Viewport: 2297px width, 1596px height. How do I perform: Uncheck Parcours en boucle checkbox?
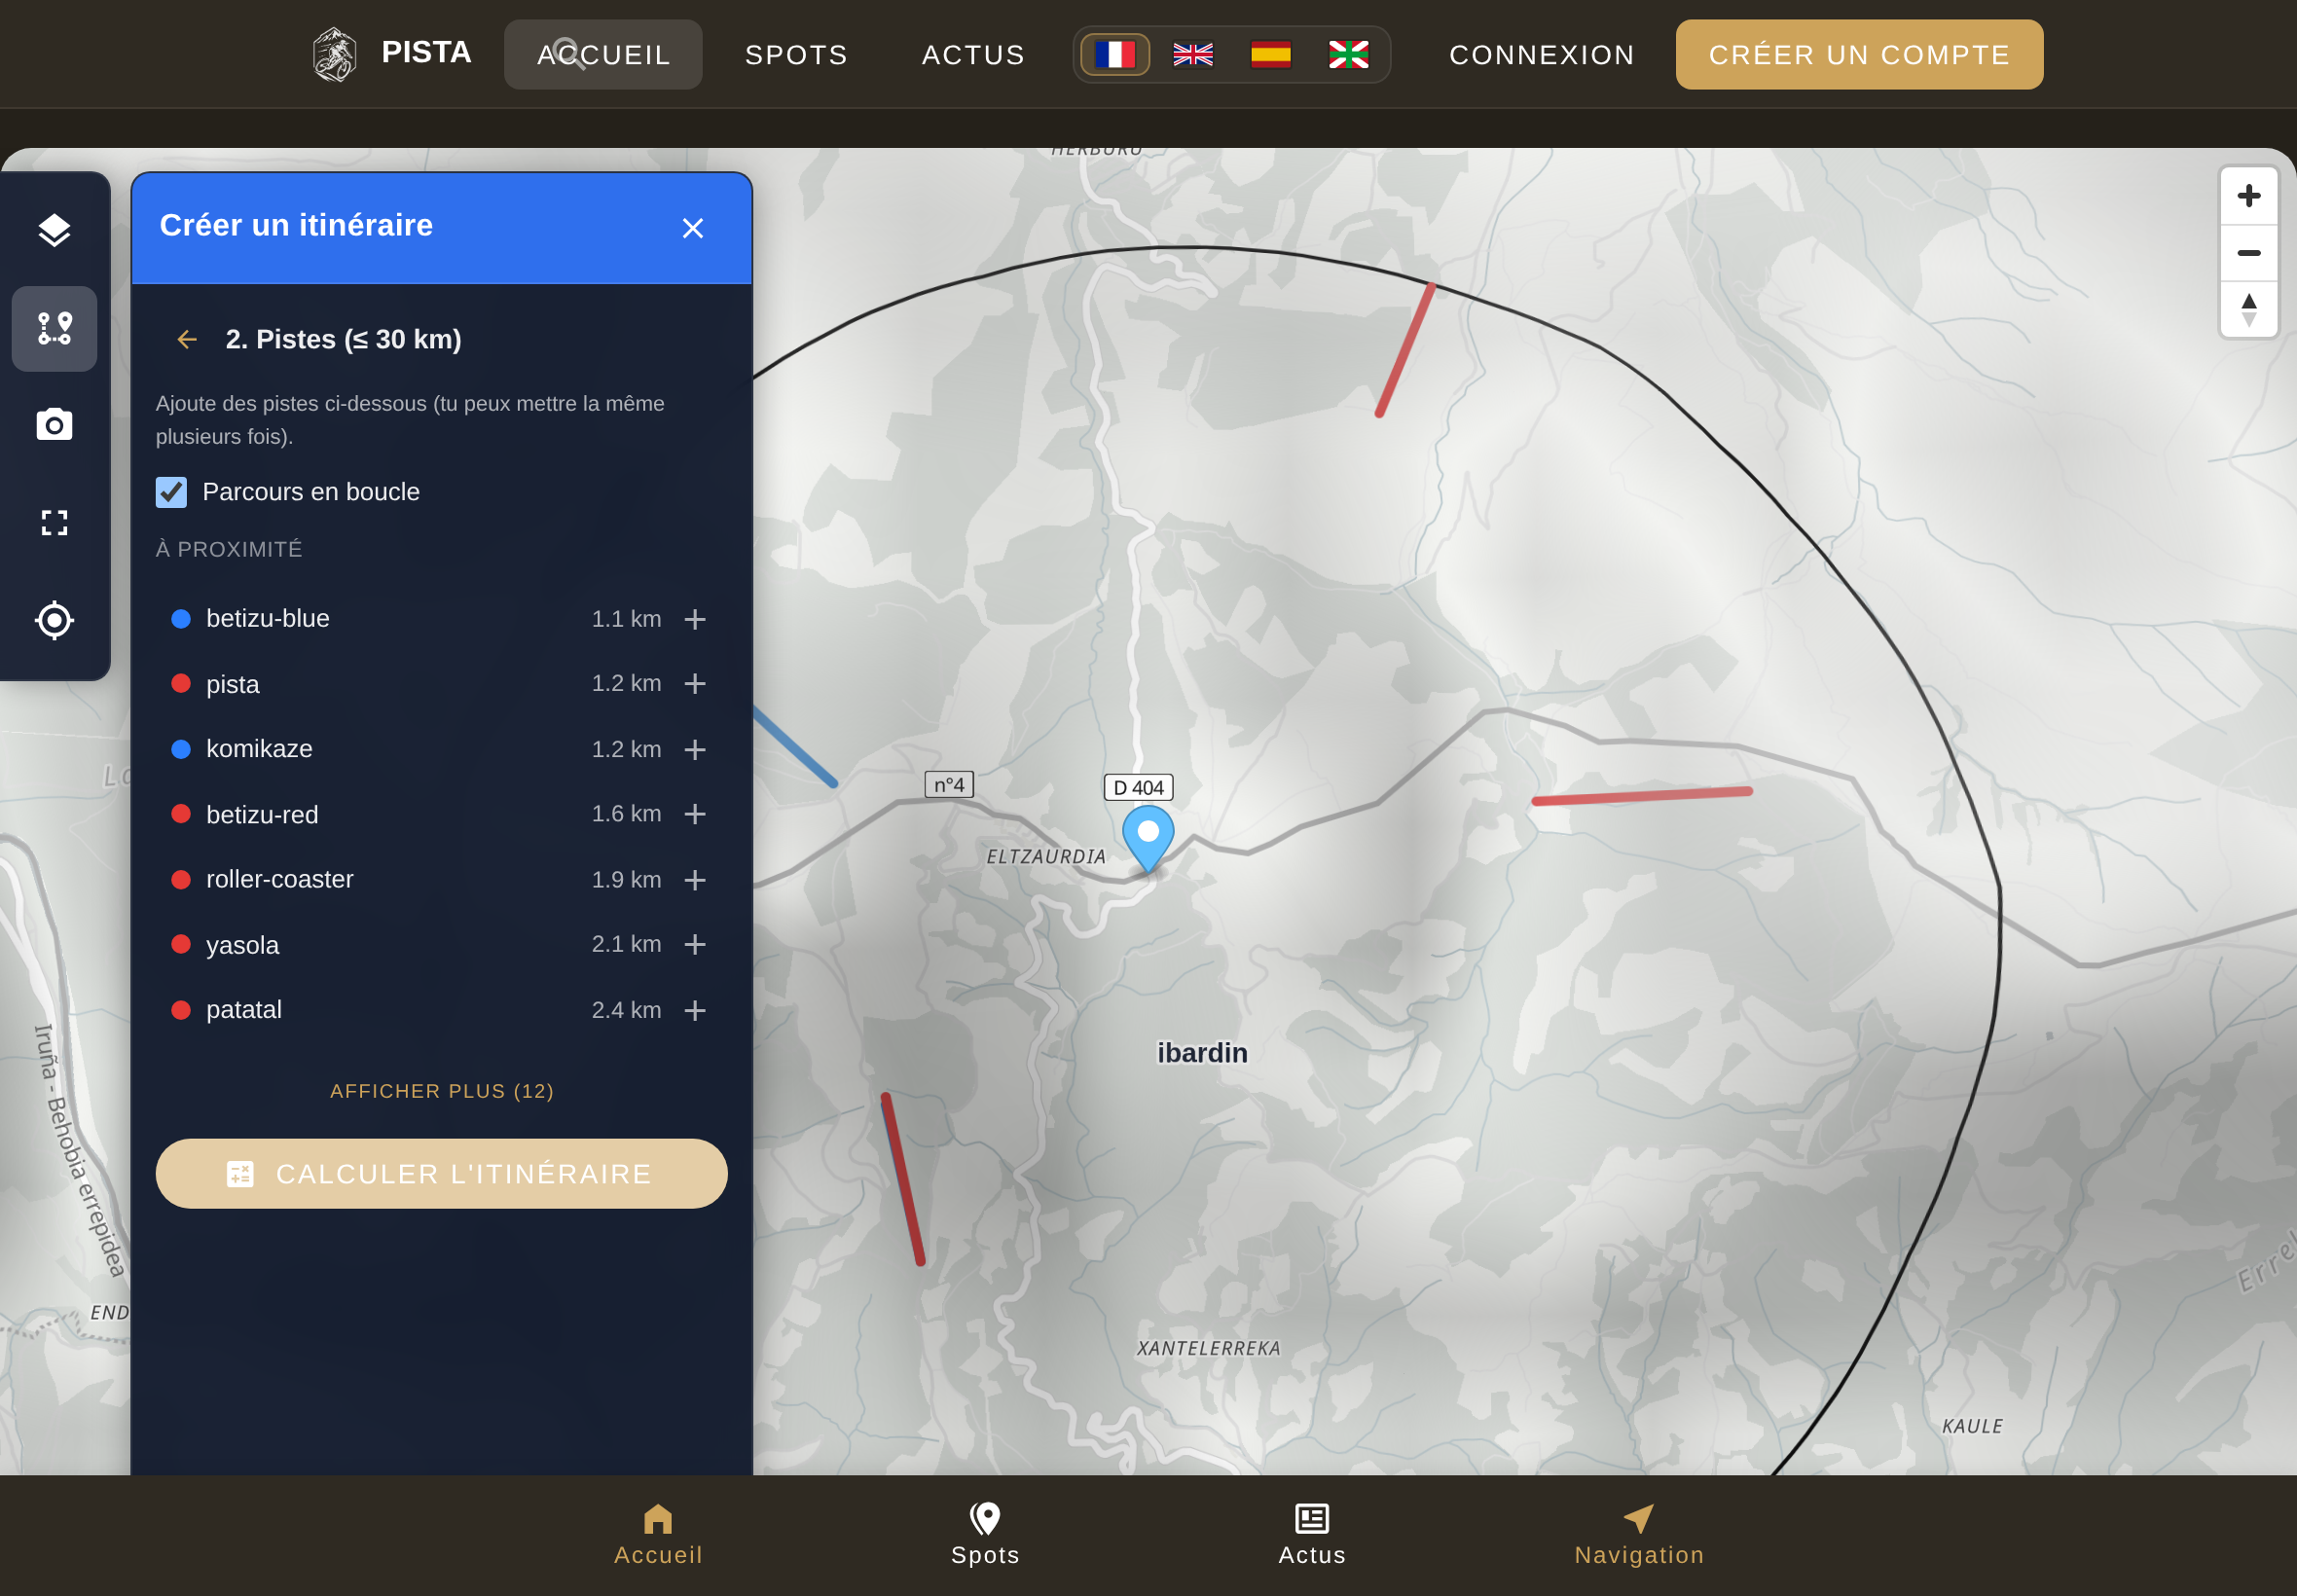tap(171, 492)
